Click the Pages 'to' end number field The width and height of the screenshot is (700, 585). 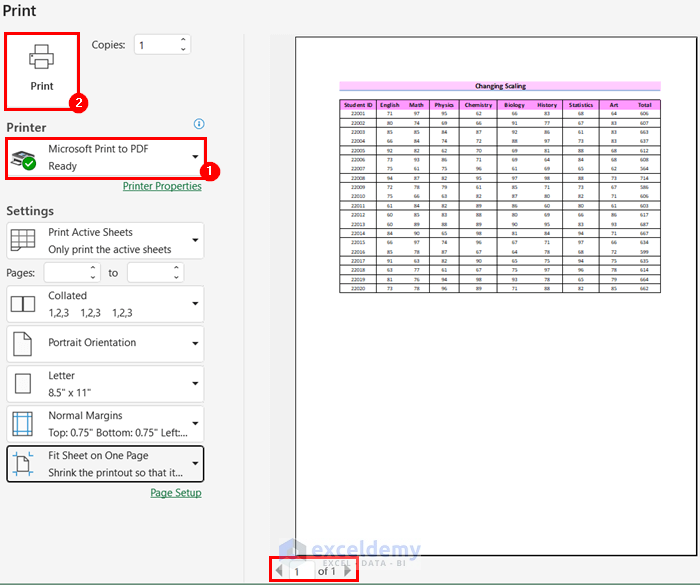[x=150, y=272]
